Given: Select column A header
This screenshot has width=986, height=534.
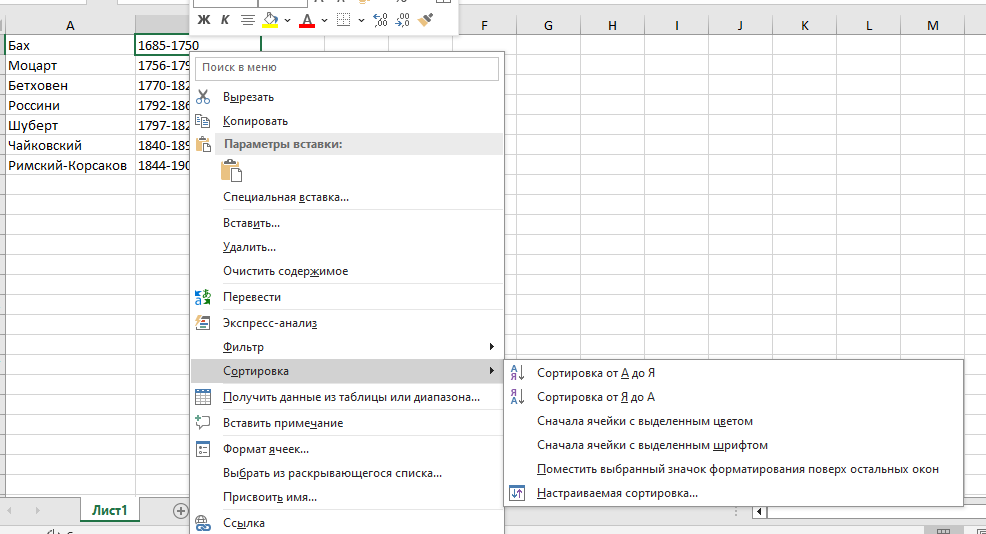Looking at the screenshot, I should pos(70,25).
